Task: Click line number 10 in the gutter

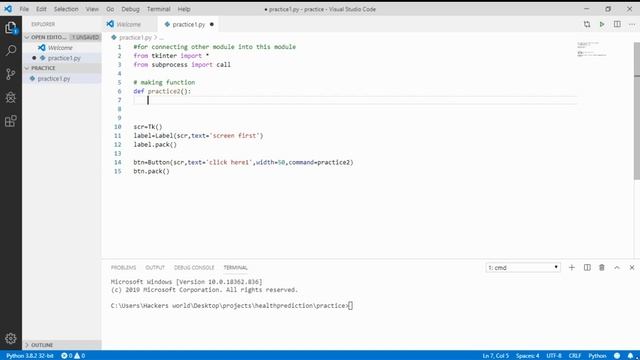Action: (118, 127)
